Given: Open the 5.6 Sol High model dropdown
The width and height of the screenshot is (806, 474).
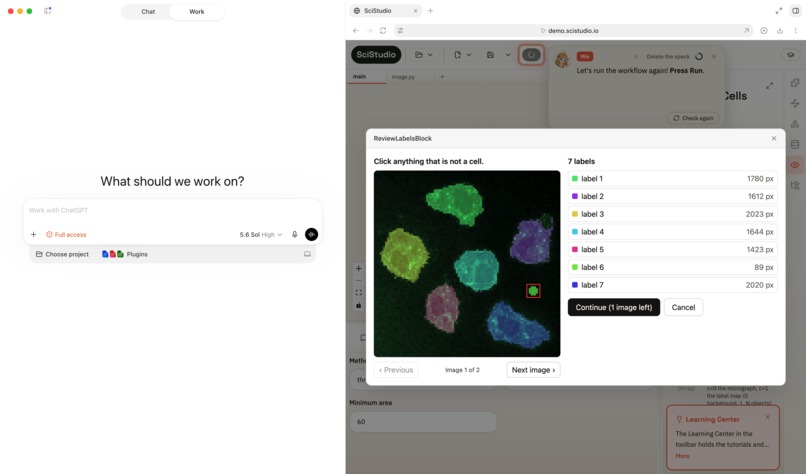Looking at the screenshot, I should 261,234.
